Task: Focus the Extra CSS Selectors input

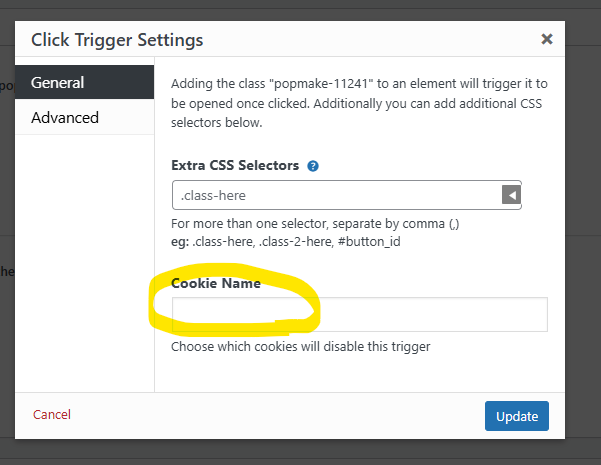Action: coord(337,195)
